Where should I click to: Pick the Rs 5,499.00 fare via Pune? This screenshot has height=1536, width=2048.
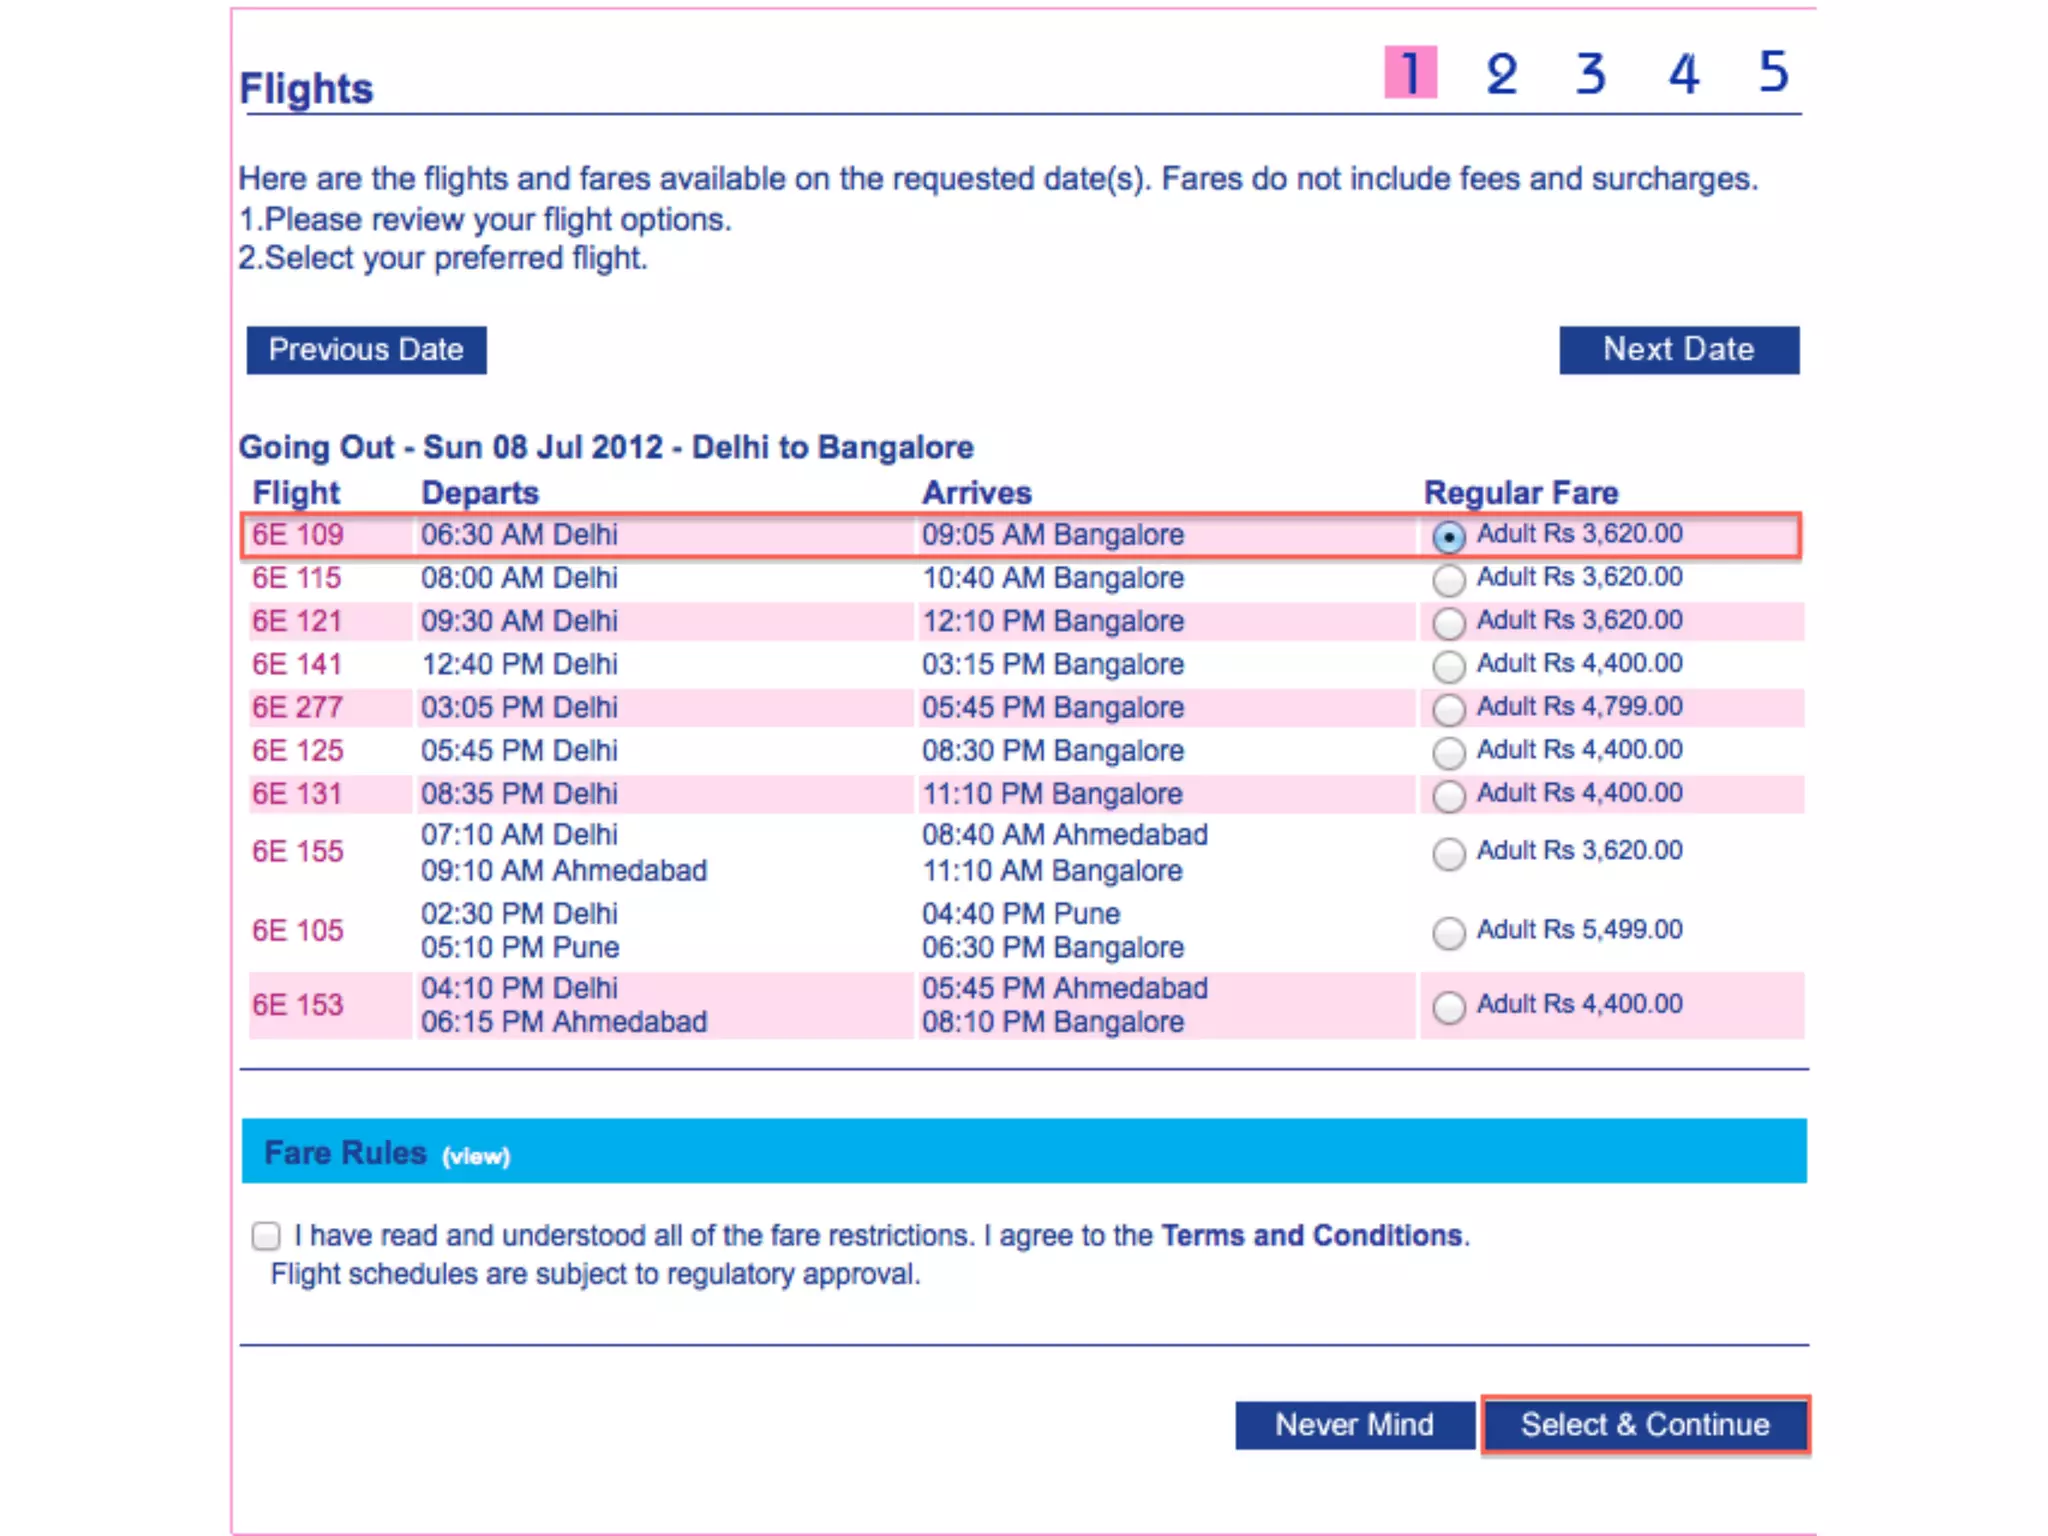1448,933
